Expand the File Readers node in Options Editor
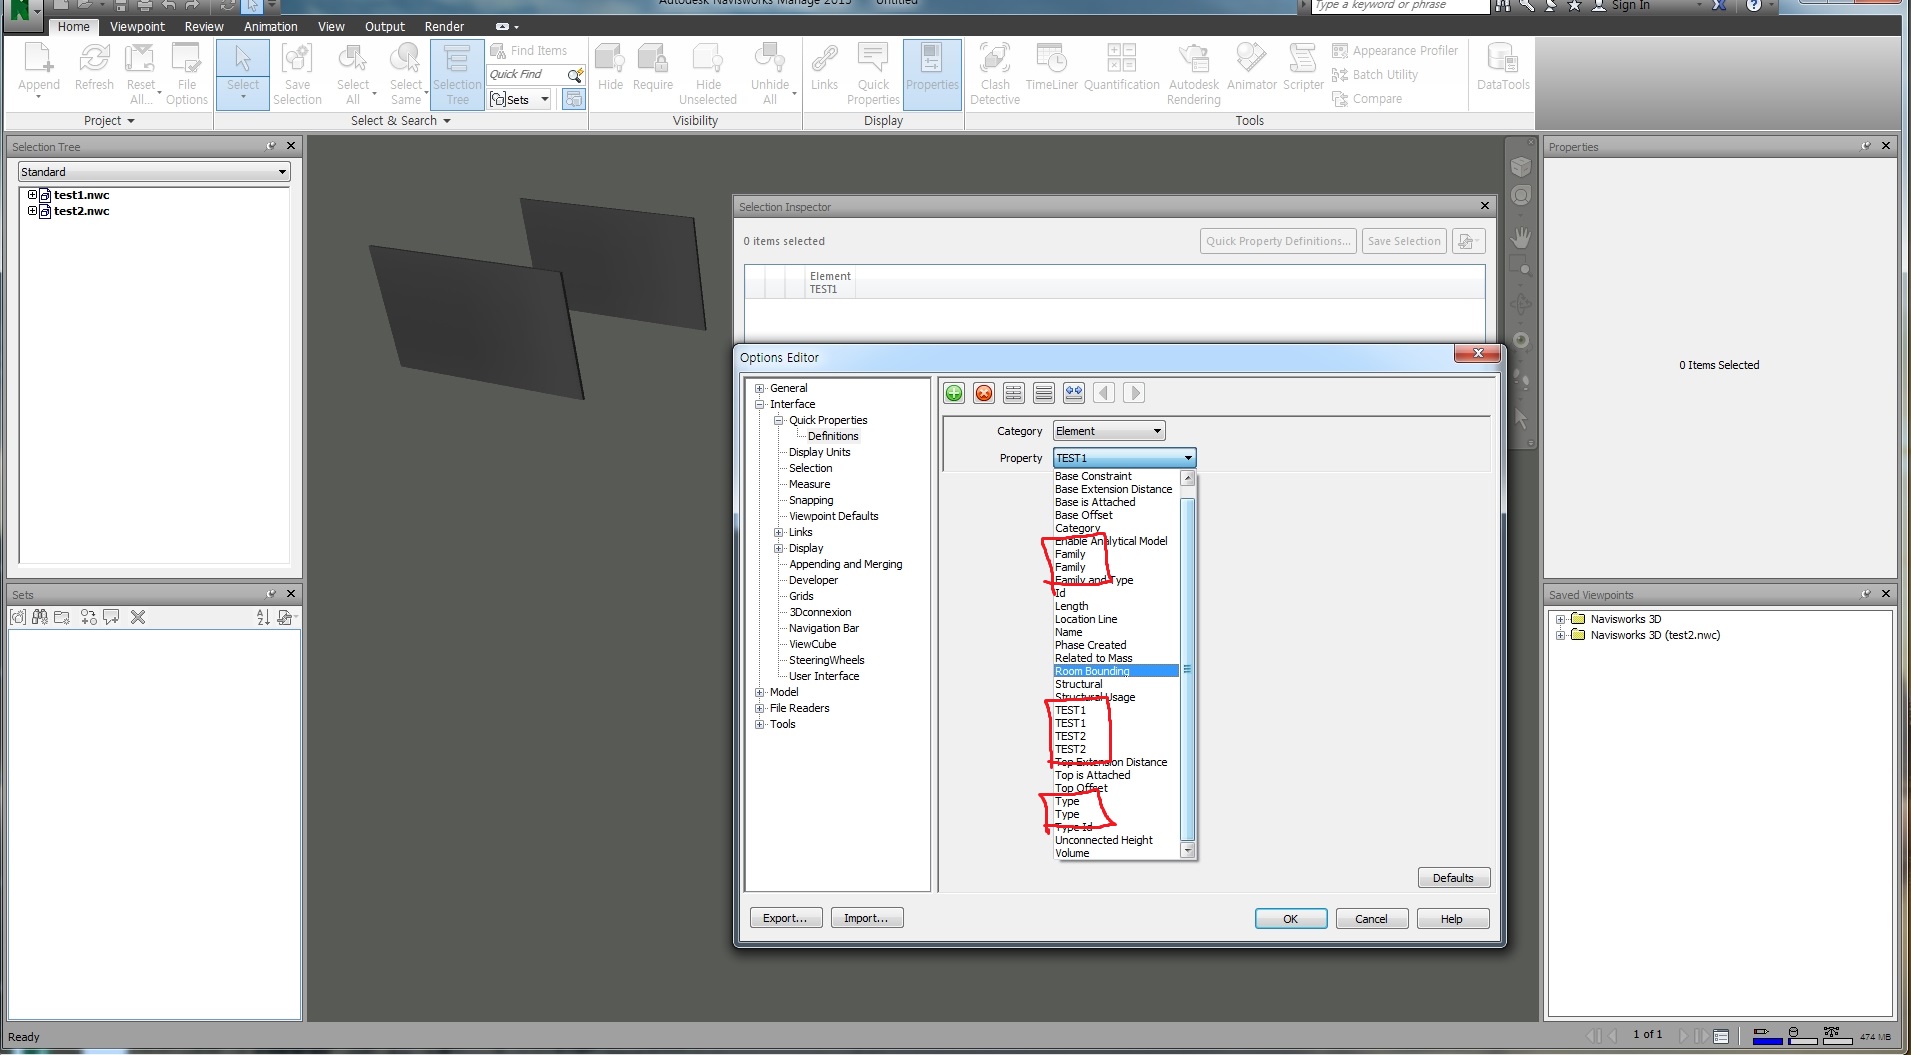Viewport: 1911px width, 1055px height. tap(760, 708)
